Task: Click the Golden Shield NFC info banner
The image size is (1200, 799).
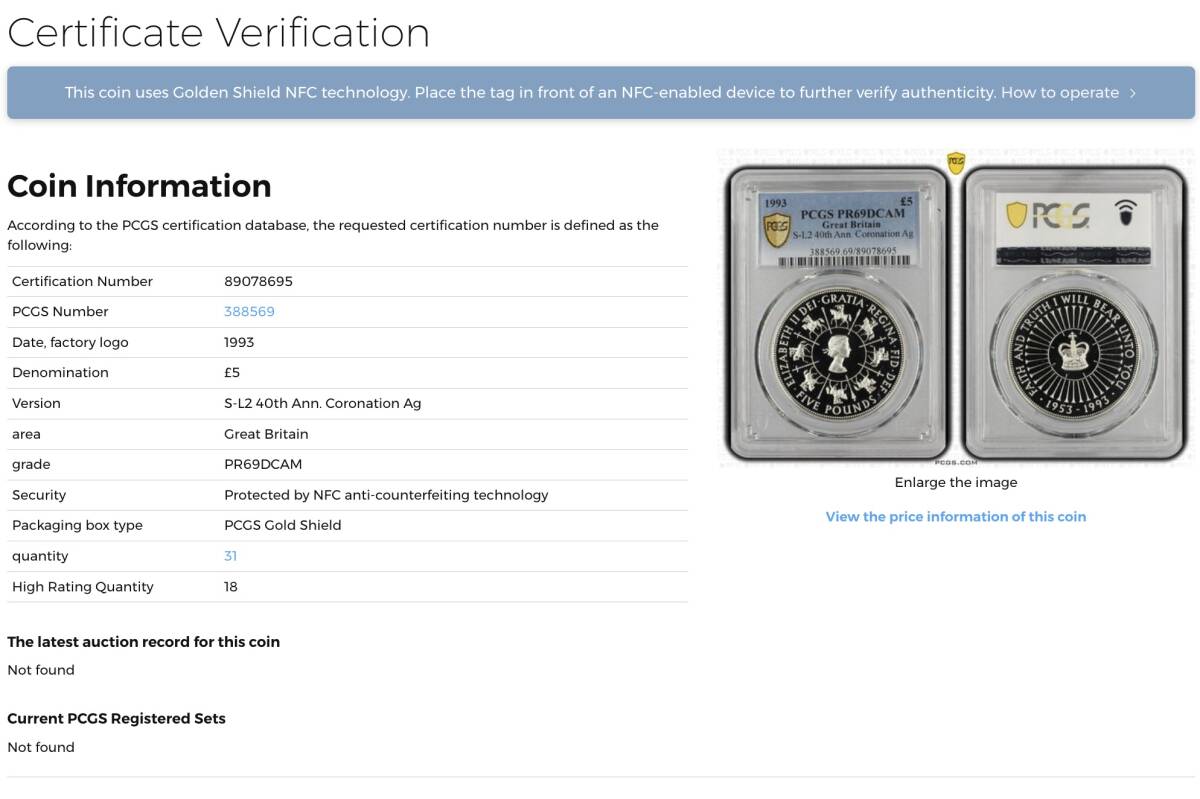Action: [x=601, y=93]
